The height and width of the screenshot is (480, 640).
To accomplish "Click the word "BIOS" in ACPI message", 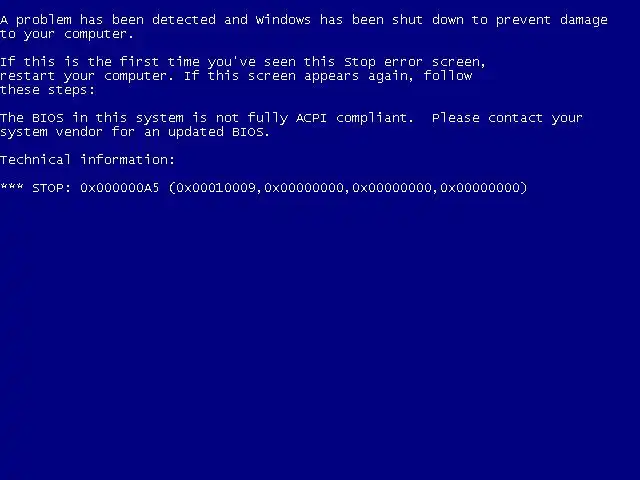I will (x=48, y=118).
